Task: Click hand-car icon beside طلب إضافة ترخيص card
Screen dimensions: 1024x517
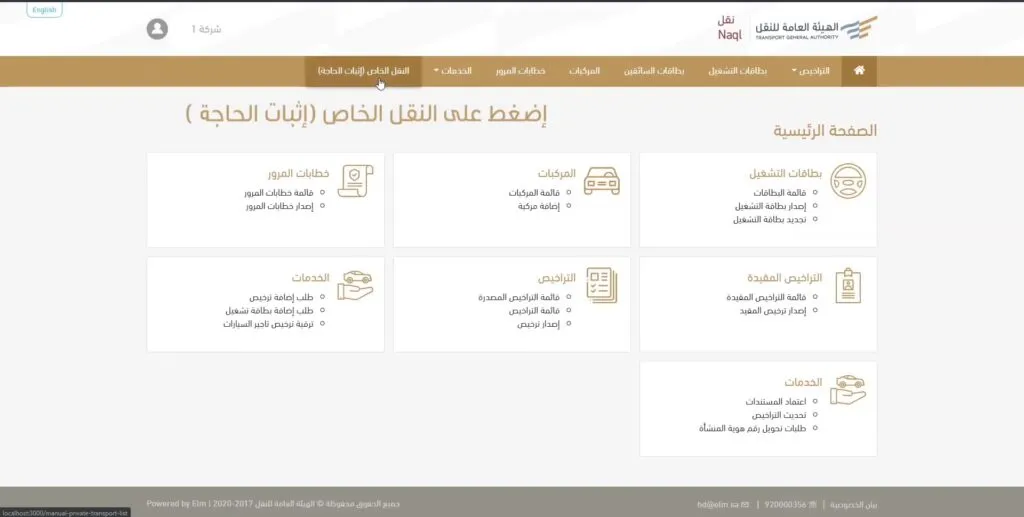Action: pyautogui.click(x=355, y=286)
